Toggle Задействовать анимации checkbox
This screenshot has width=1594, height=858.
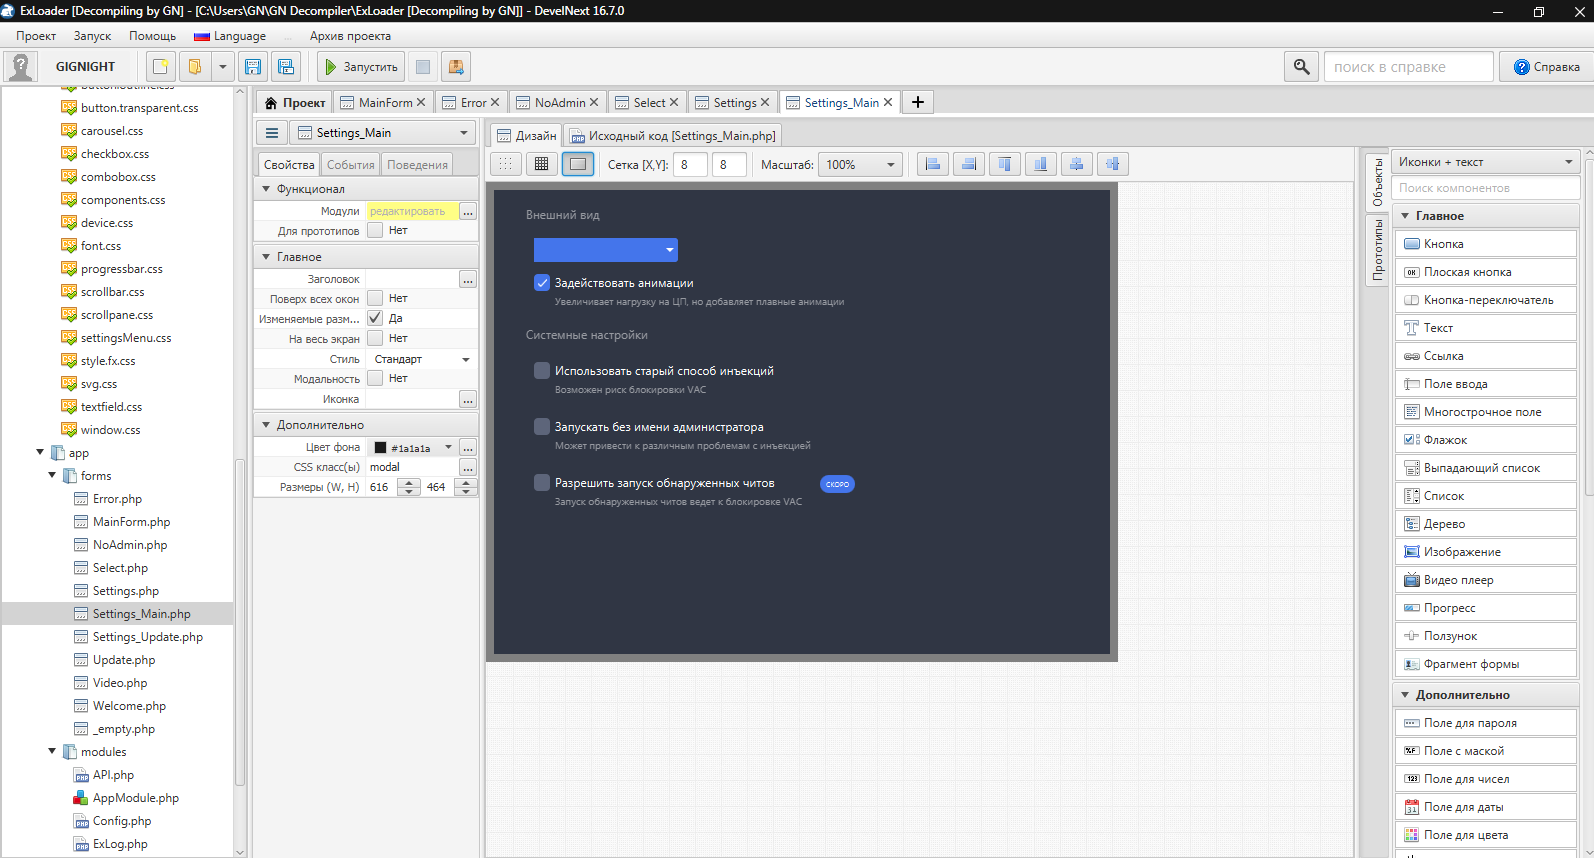click(x=542, y=283)
